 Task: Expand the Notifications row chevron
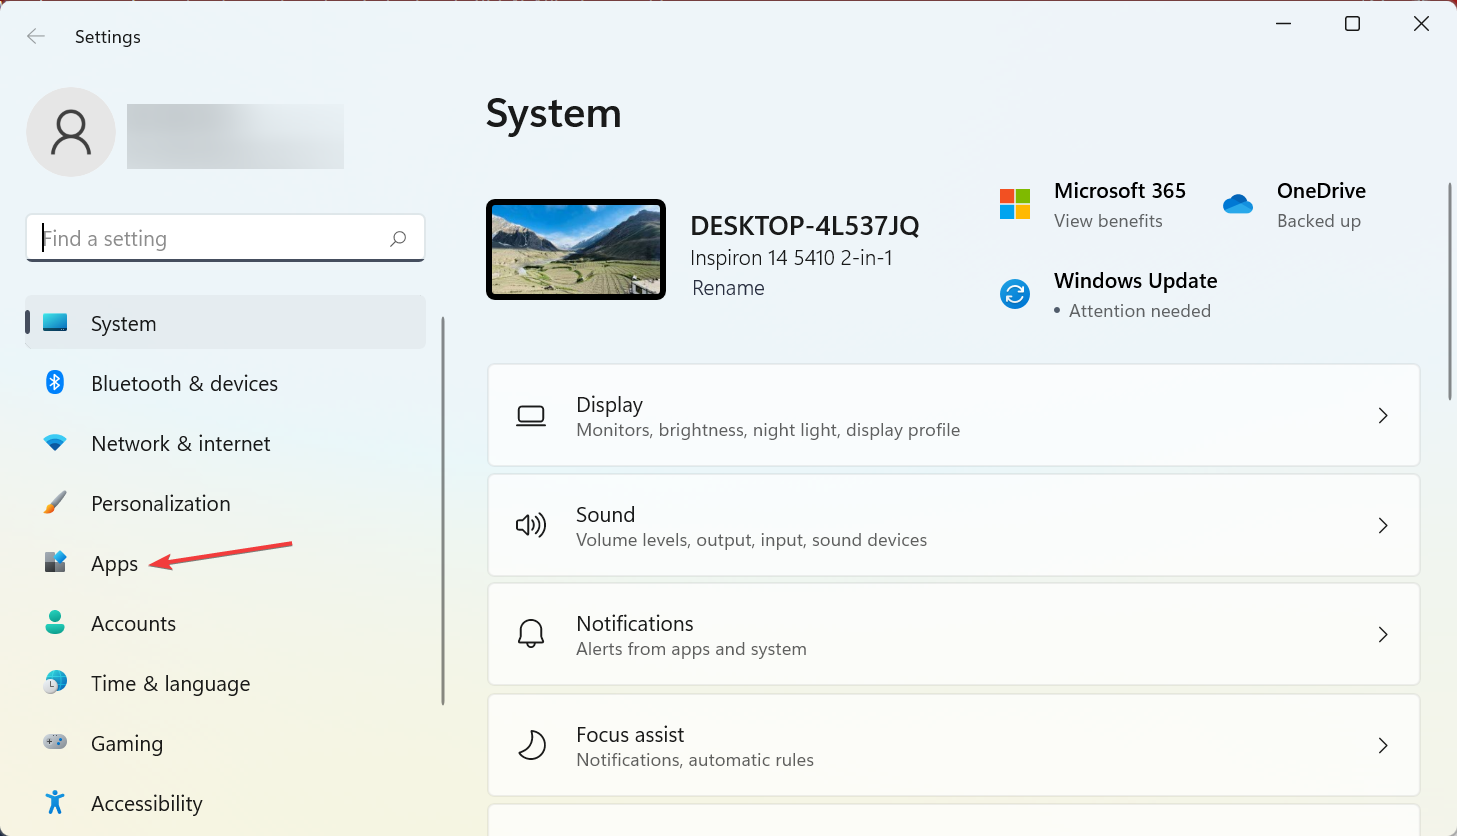(x=1383, y=634)
